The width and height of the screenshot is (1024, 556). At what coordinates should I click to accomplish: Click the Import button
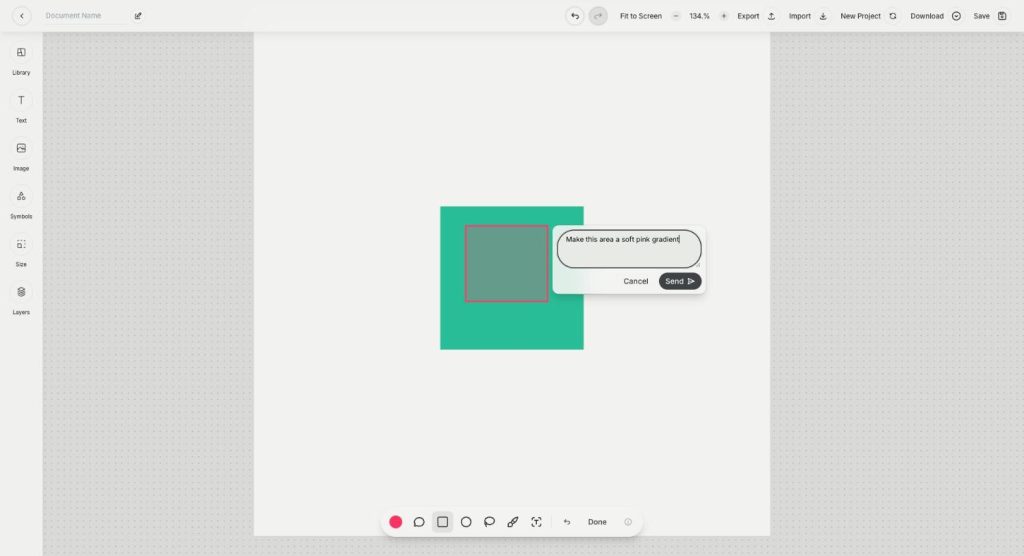[808, 16]
